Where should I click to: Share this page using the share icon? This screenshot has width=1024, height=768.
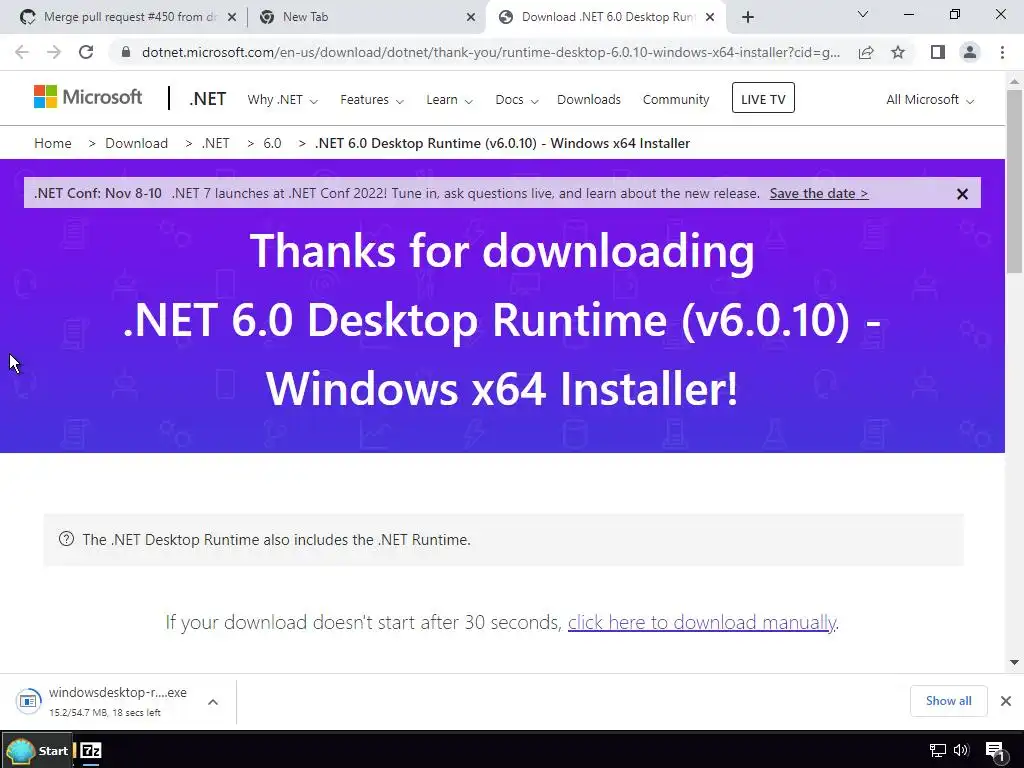click(x=866, y=52)
